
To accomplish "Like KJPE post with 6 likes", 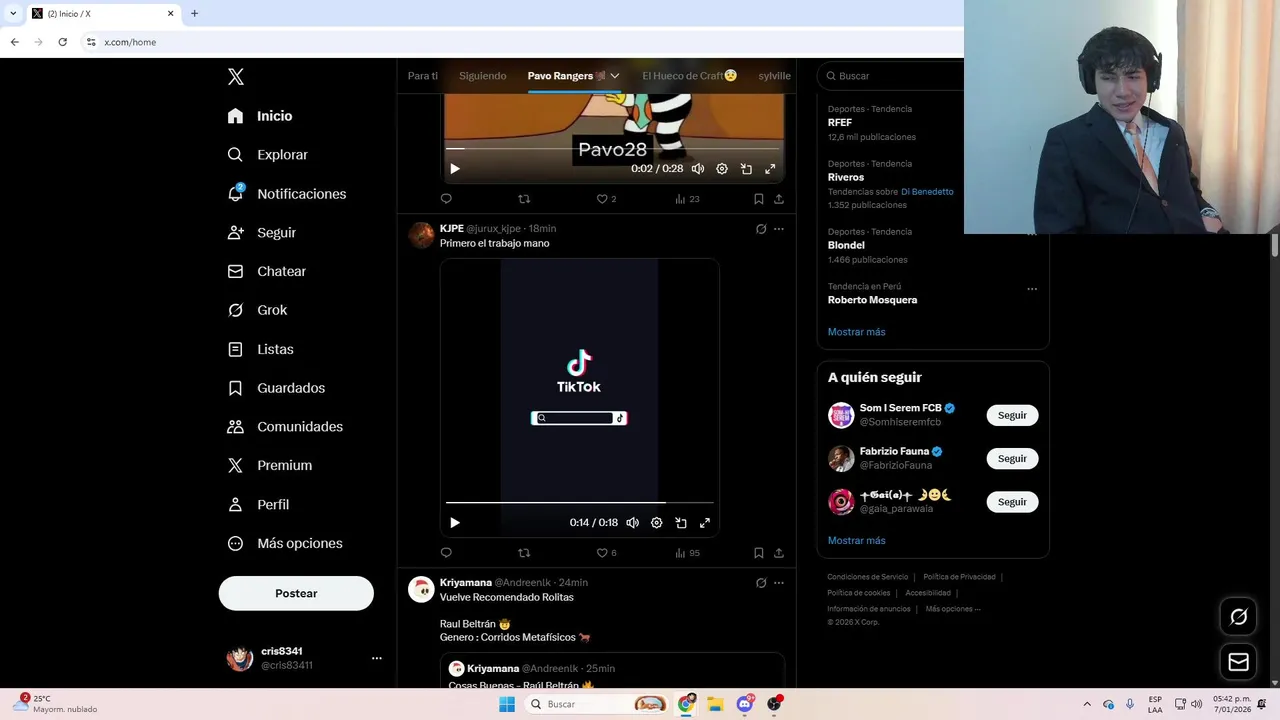I will point(606,553).
